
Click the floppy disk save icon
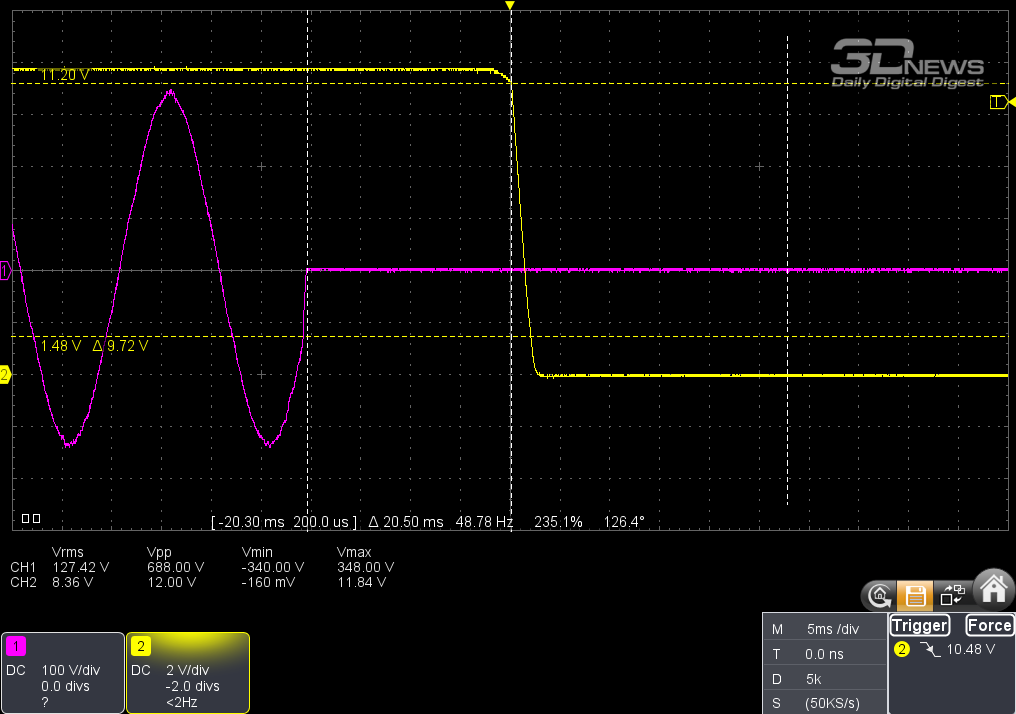[x=915, y=595]
